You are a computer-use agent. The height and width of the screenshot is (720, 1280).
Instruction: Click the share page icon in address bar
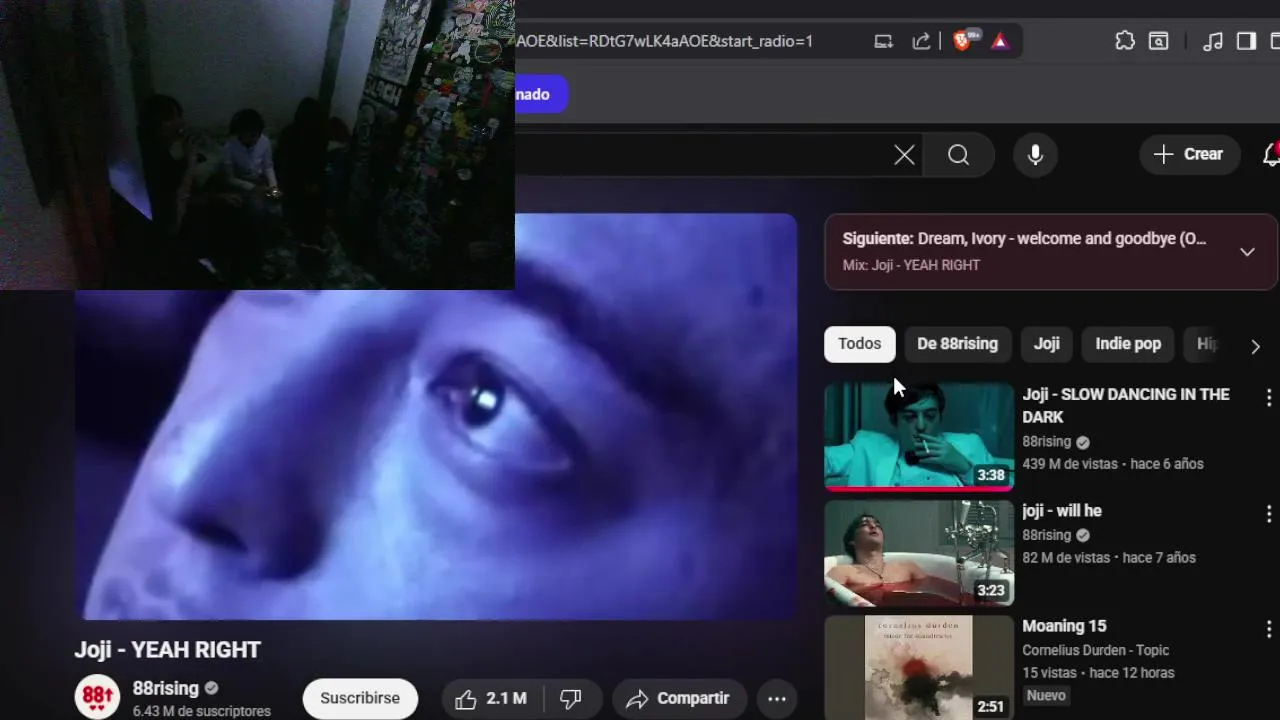(921, 41)
